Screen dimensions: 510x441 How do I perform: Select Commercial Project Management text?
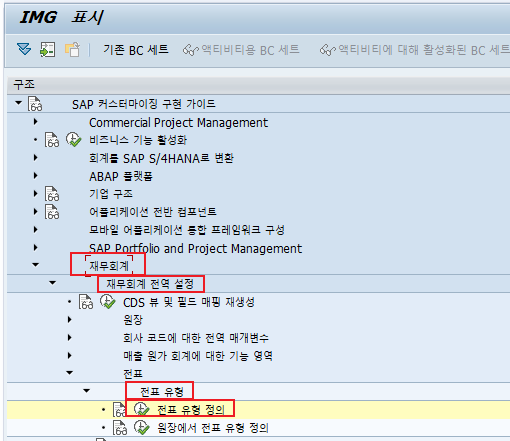[x=178, y=123]
